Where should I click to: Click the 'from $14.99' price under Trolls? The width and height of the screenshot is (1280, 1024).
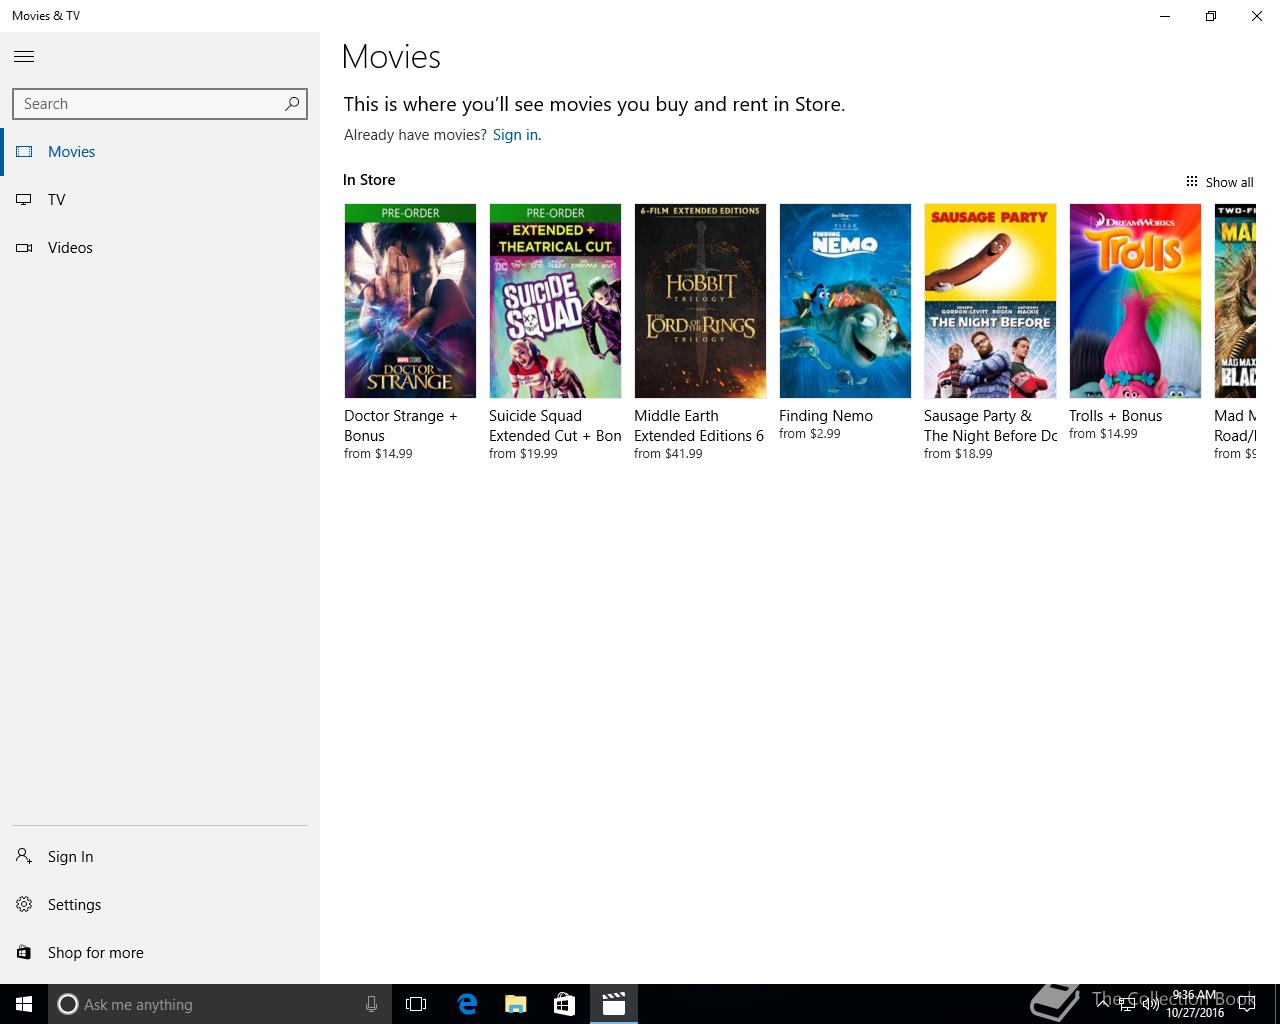click(x=1103, y=434)
